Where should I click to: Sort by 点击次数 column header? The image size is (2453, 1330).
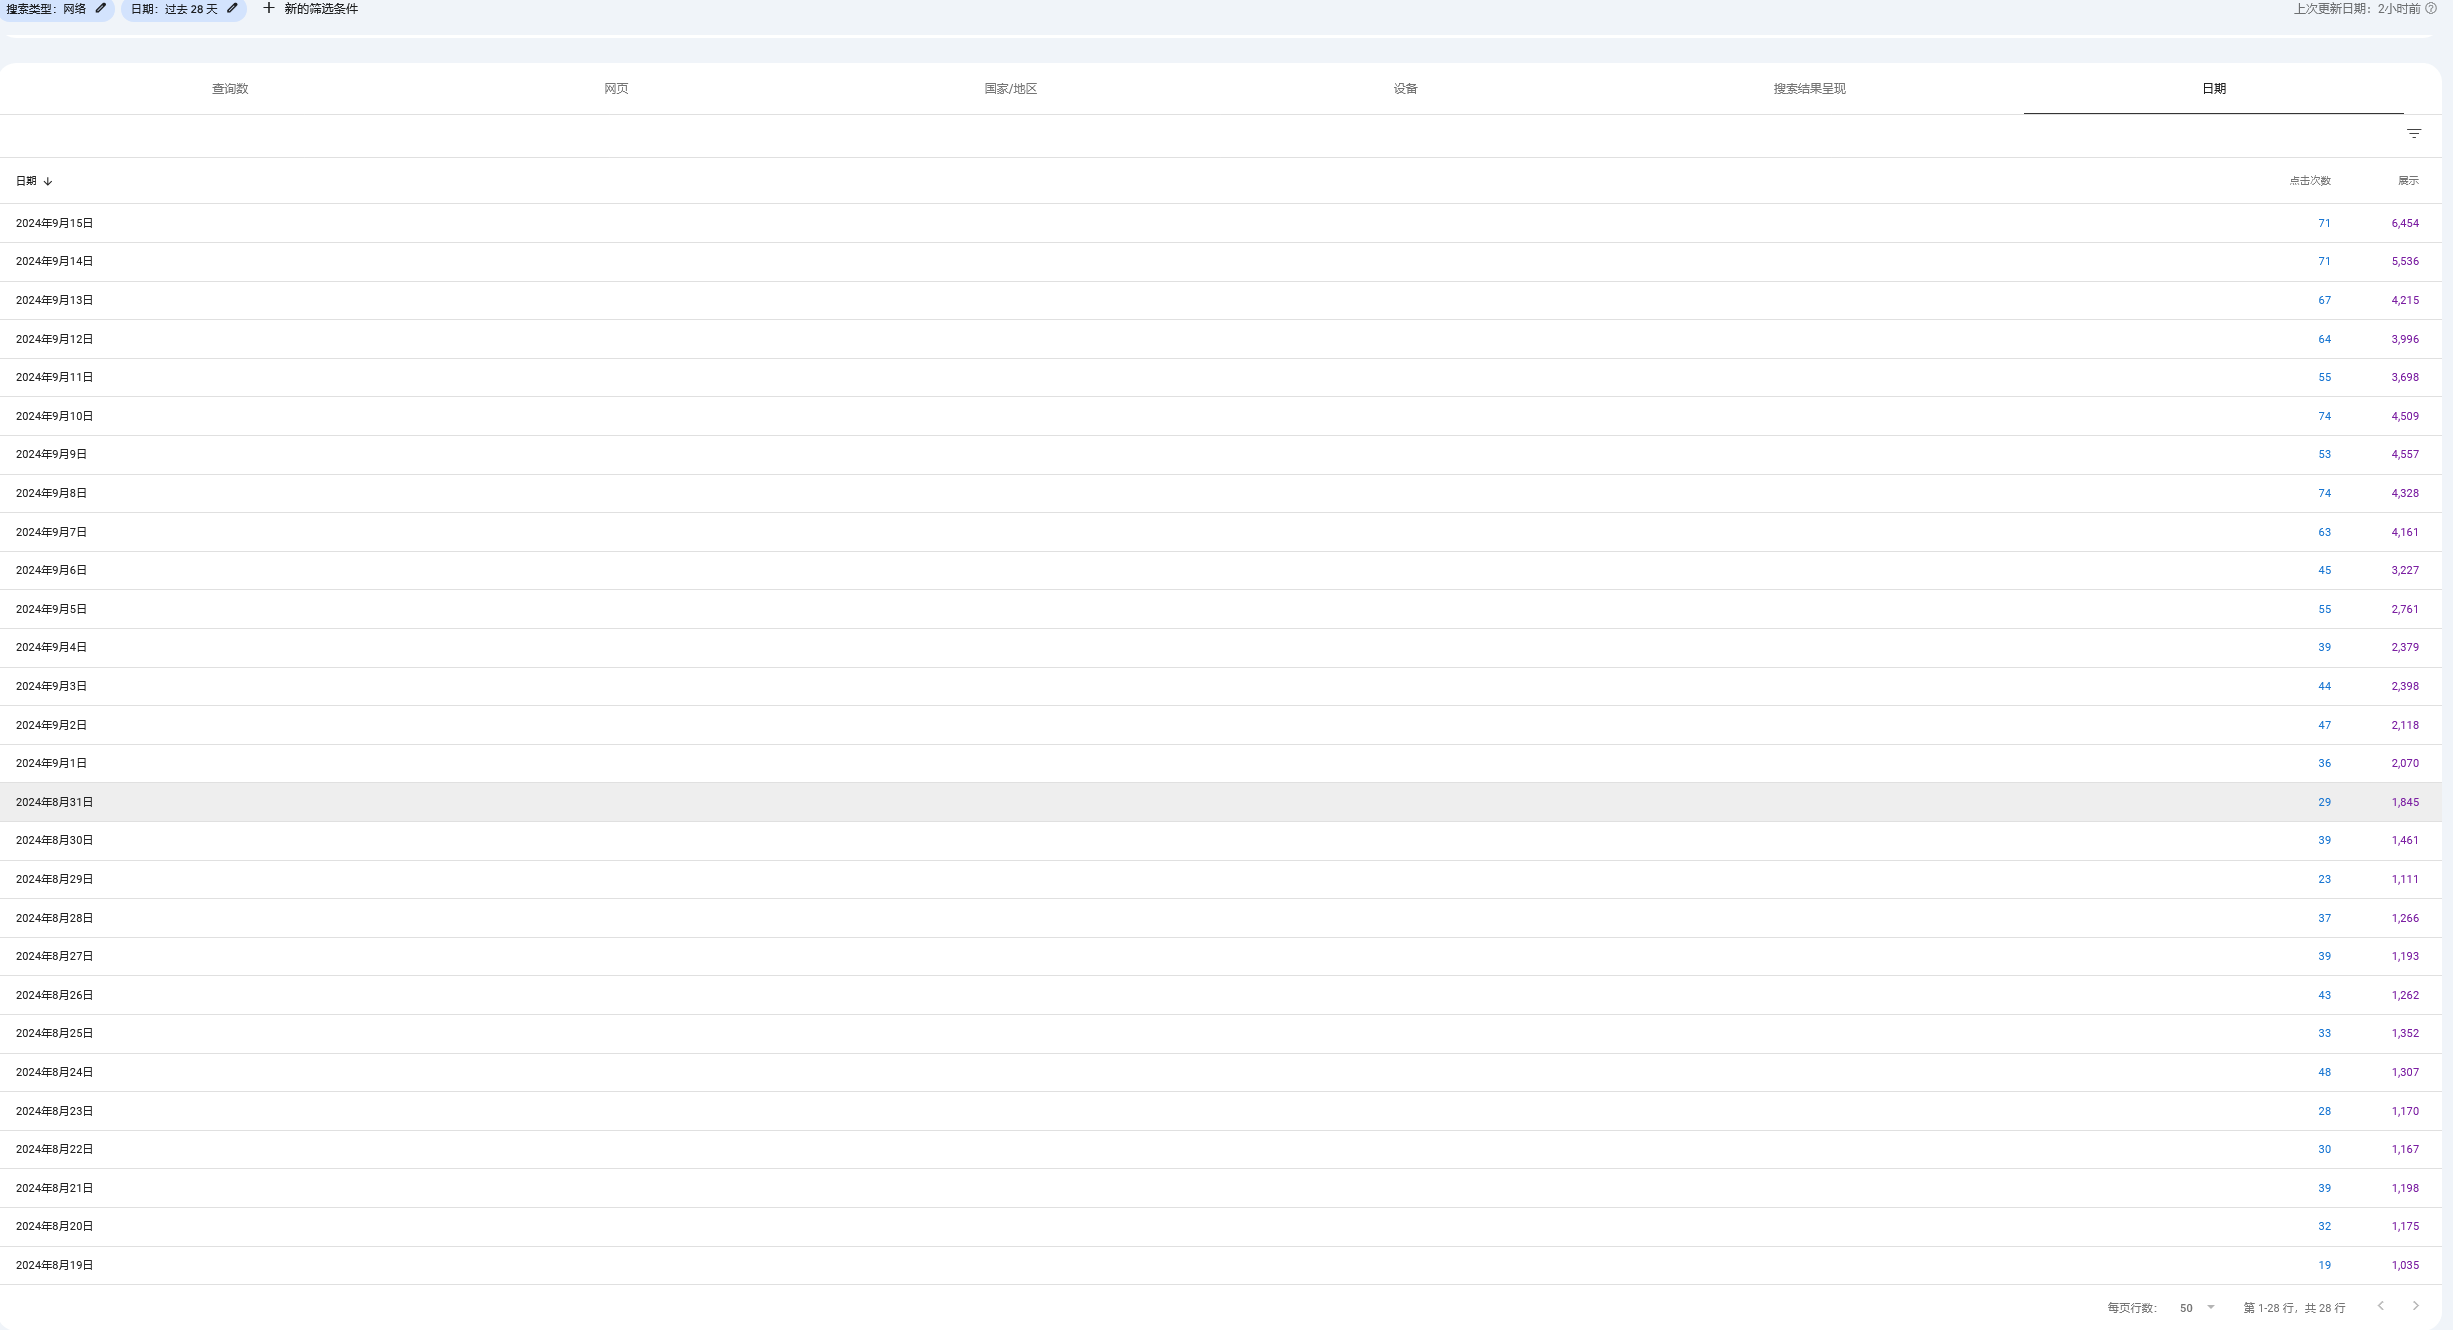[2310, 181]
